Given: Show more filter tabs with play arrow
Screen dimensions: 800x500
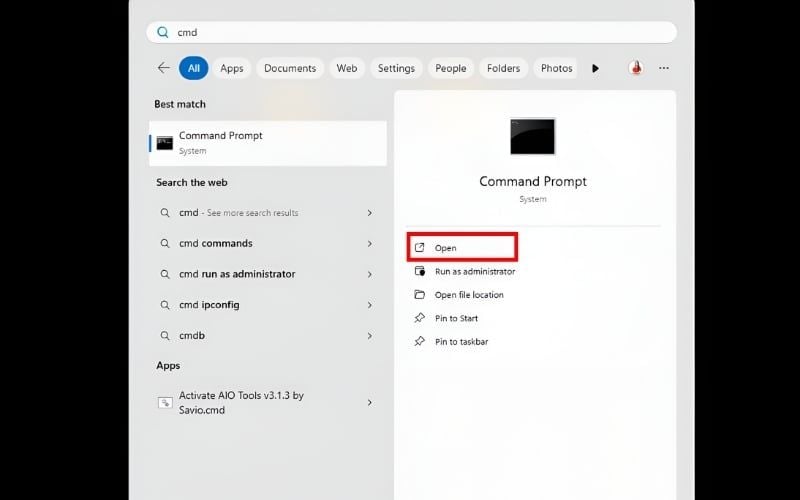Looking at the screenshot, I should pos(595,68).
